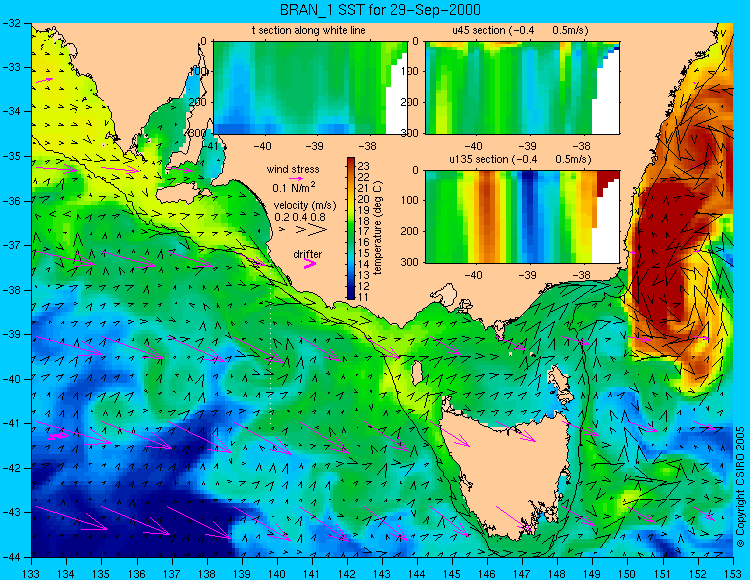Viewport: 750px width, 580px height.
Task: Click the Copyright CSIRO 2005 text
Action: click(740, 487)
